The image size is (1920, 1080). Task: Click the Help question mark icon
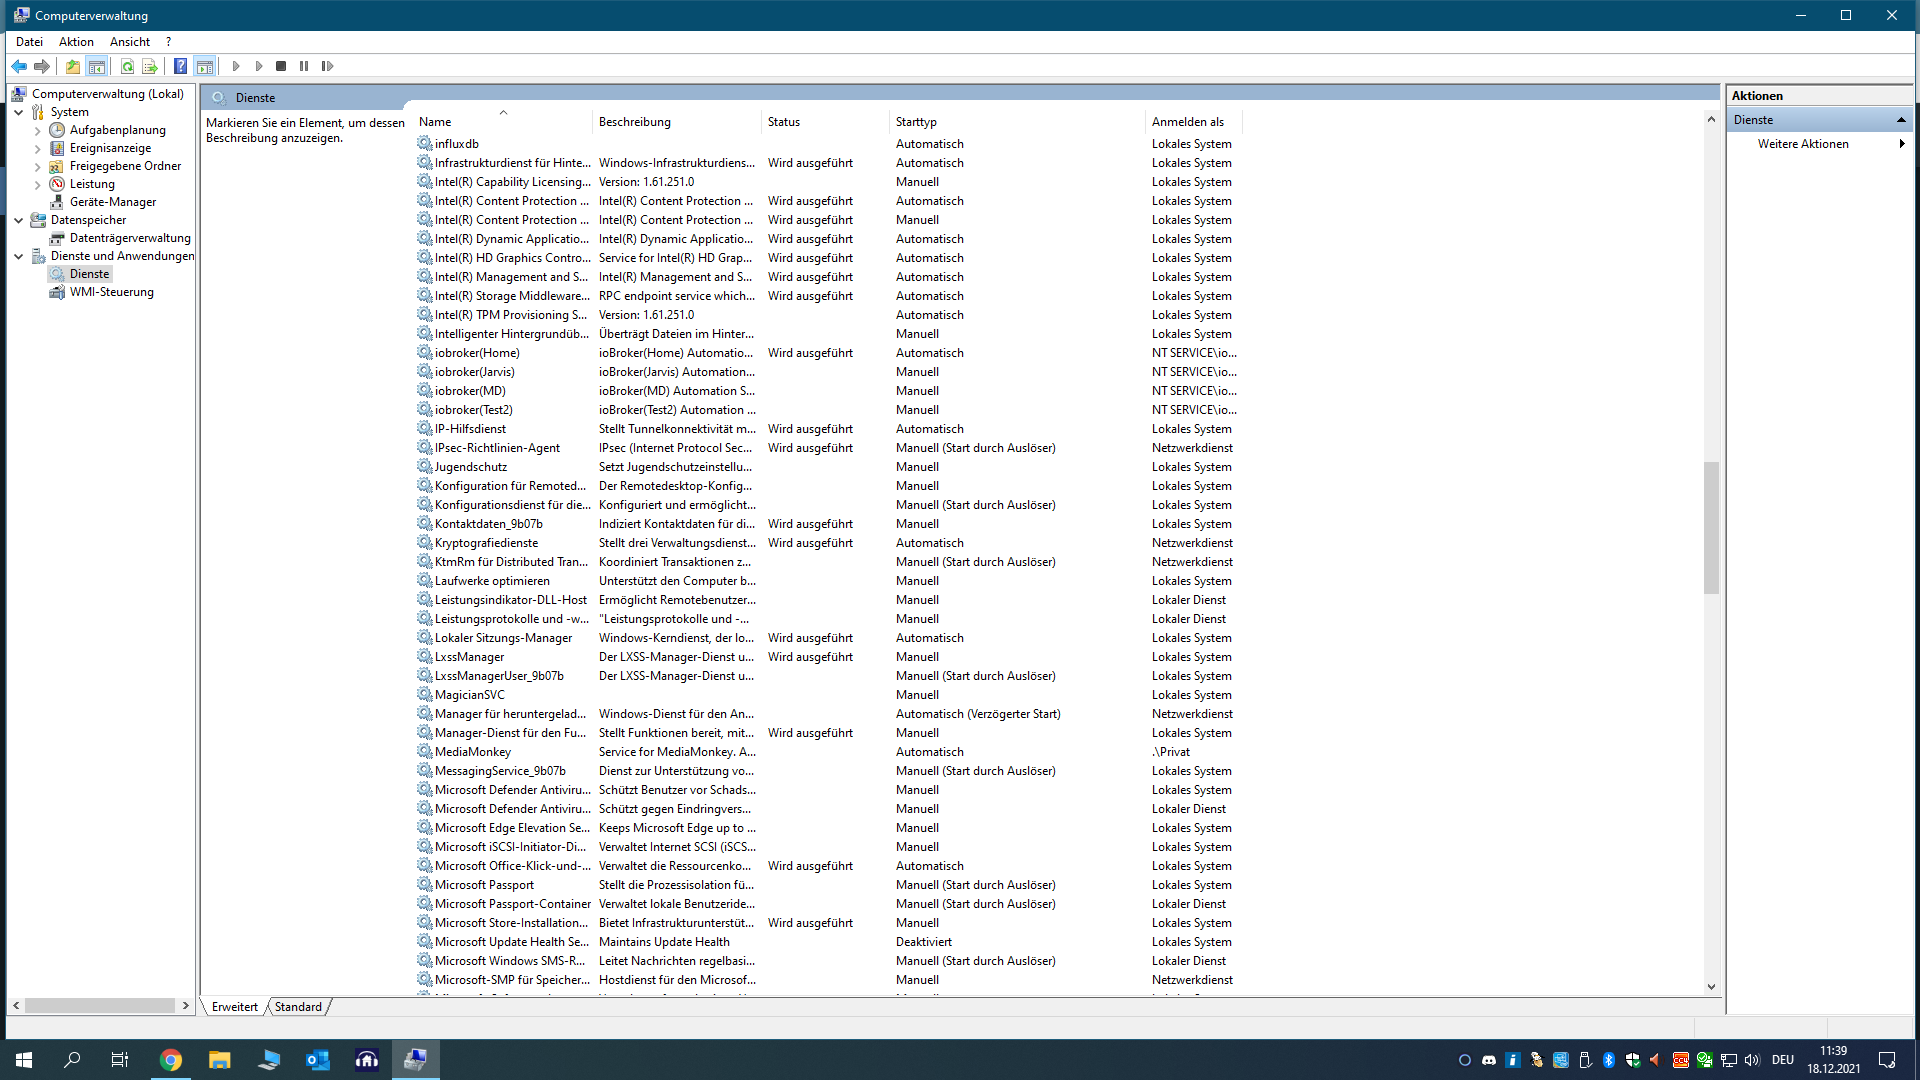point(181,66)
